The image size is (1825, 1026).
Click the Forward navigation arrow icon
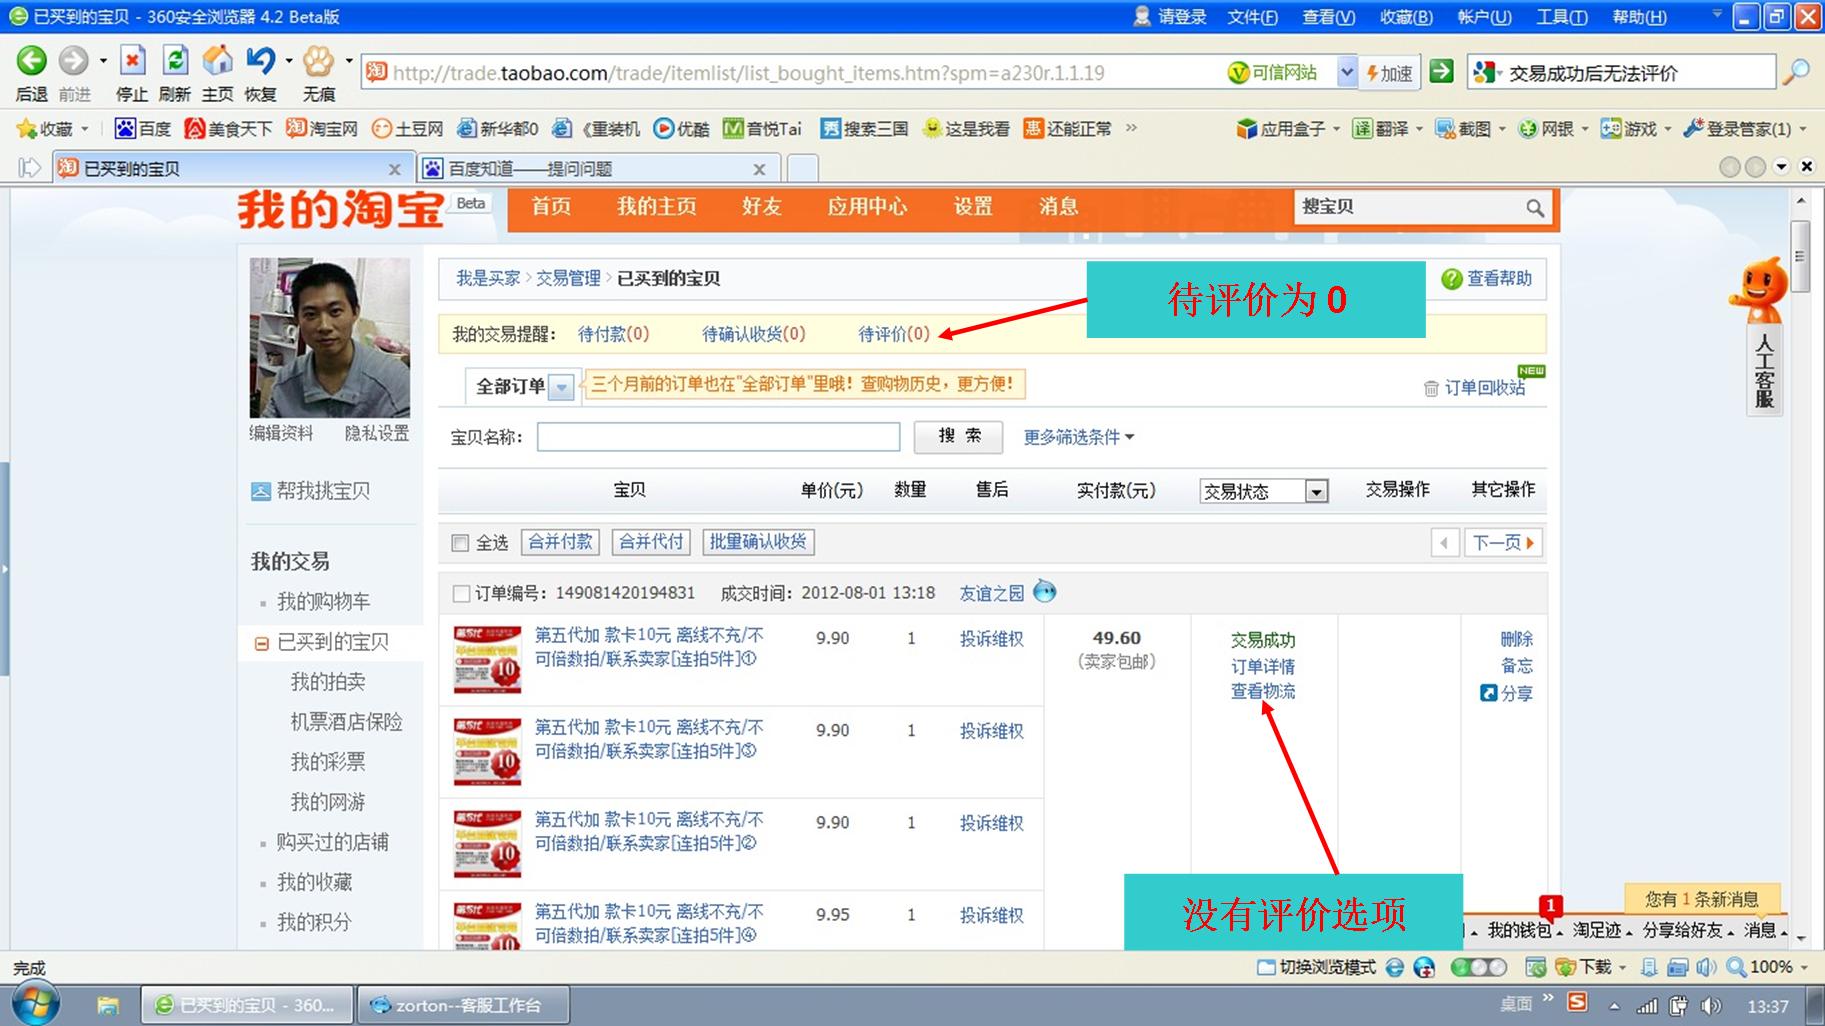click(x=73, y=61)
